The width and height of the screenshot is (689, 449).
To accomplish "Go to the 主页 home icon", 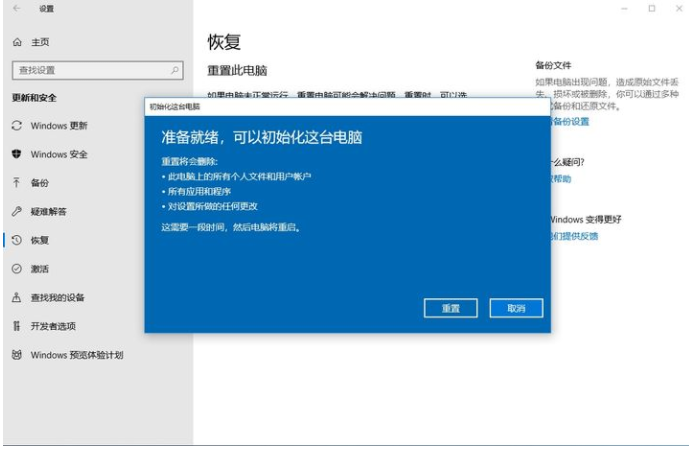I will tap(17, 42).
